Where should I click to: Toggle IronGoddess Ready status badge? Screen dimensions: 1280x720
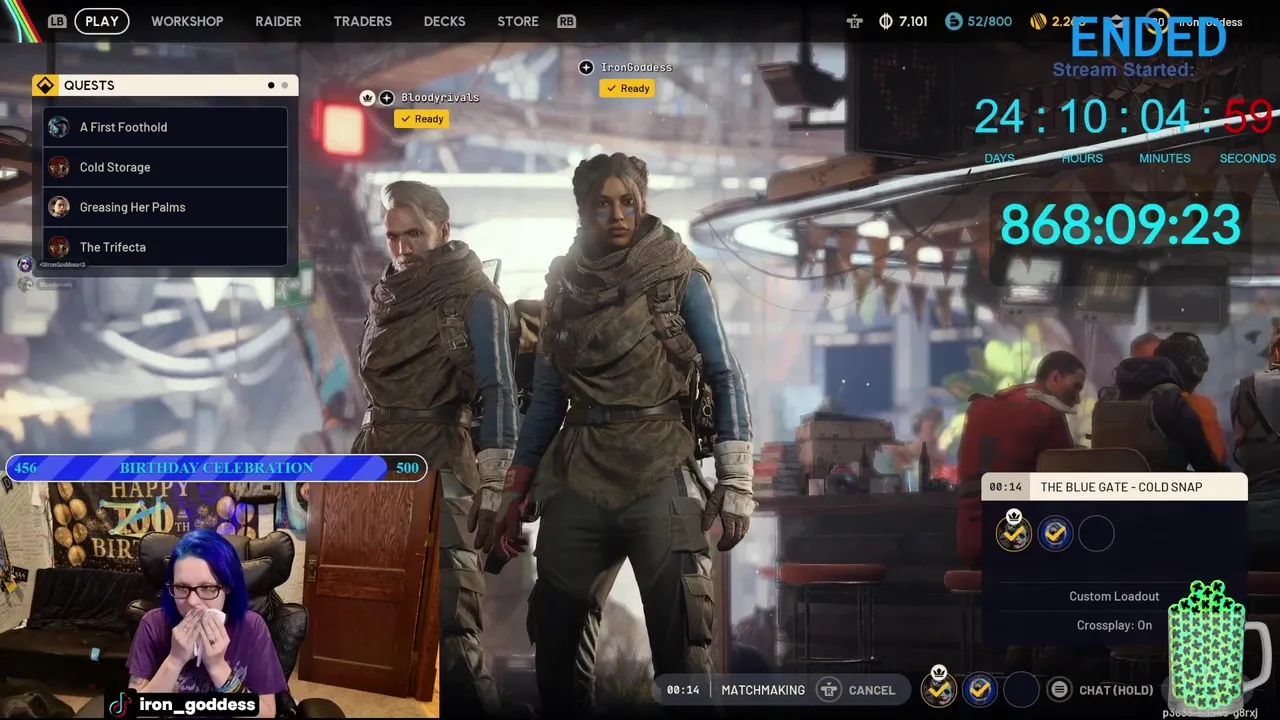click(627, 88)
